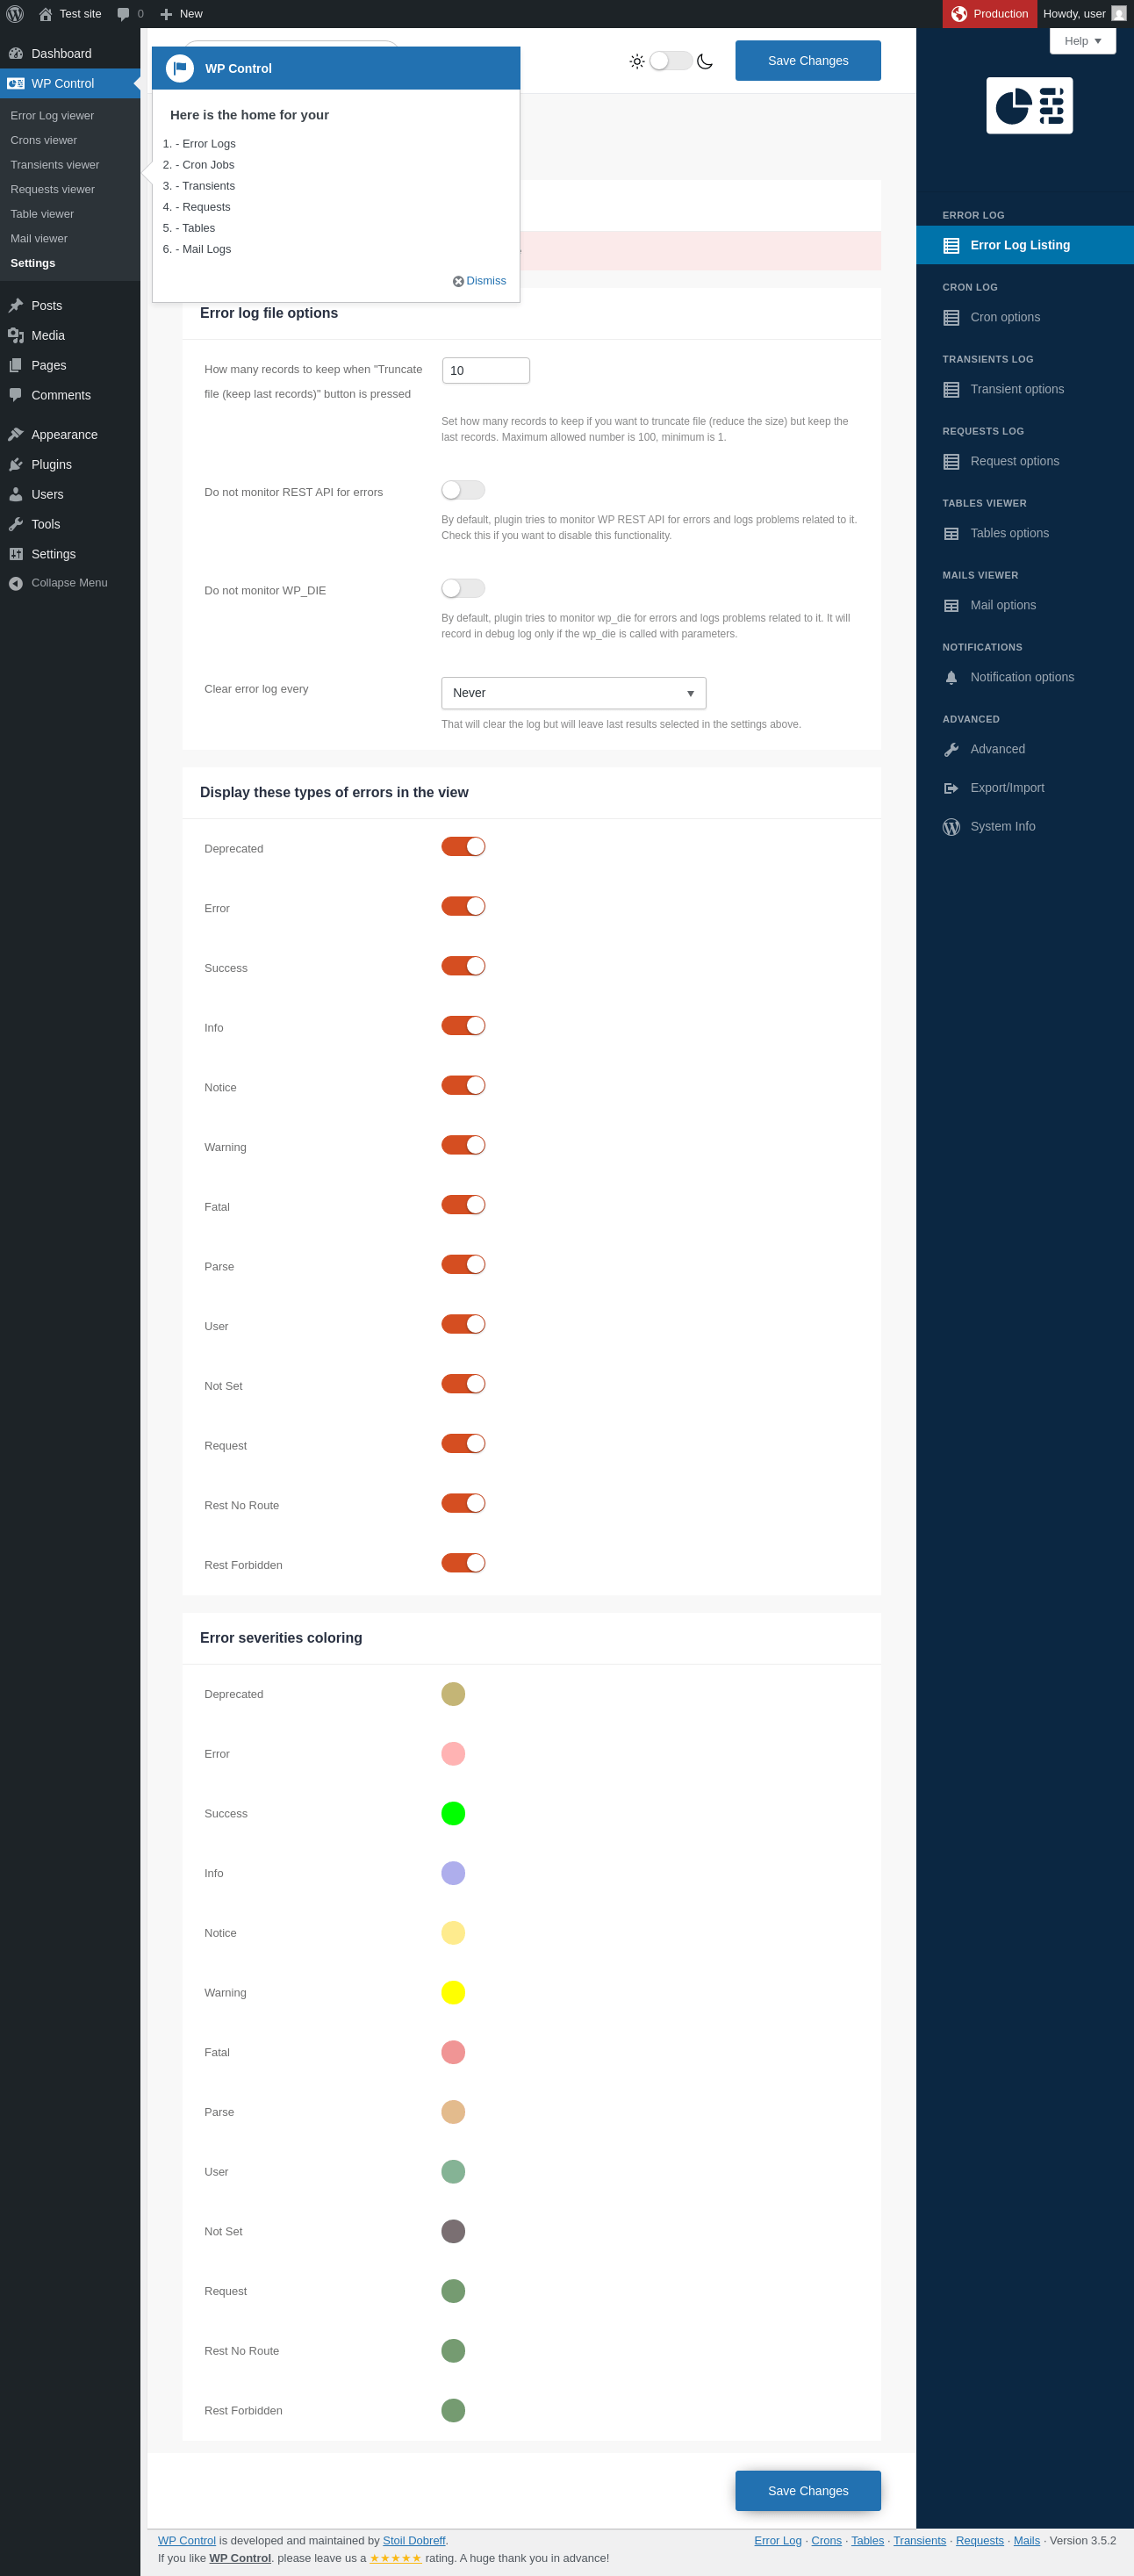Screen dimensions: 1134x2576
Task: Open Crons viewer in the sidebar submenu
Action: (44, 140)
